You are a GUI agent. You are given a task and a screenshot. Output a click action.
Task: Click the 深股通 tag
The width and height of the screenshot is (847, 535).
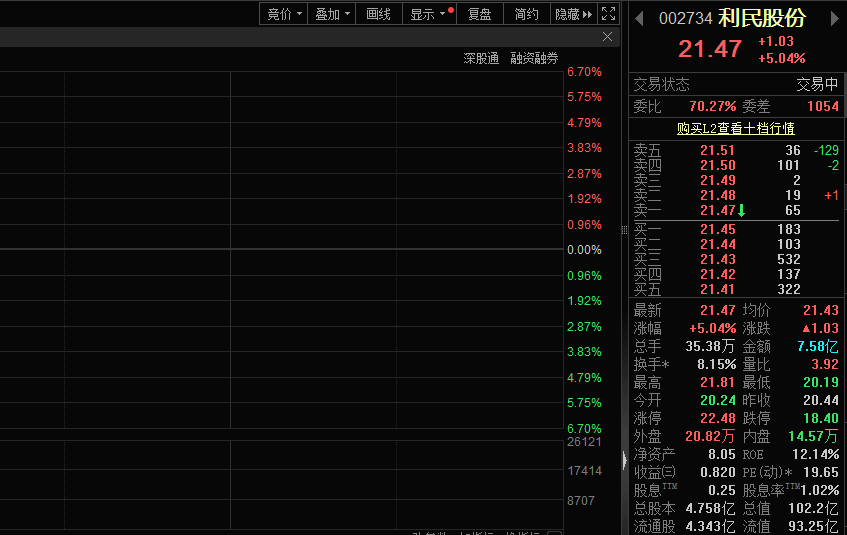[x=480, y=59]
